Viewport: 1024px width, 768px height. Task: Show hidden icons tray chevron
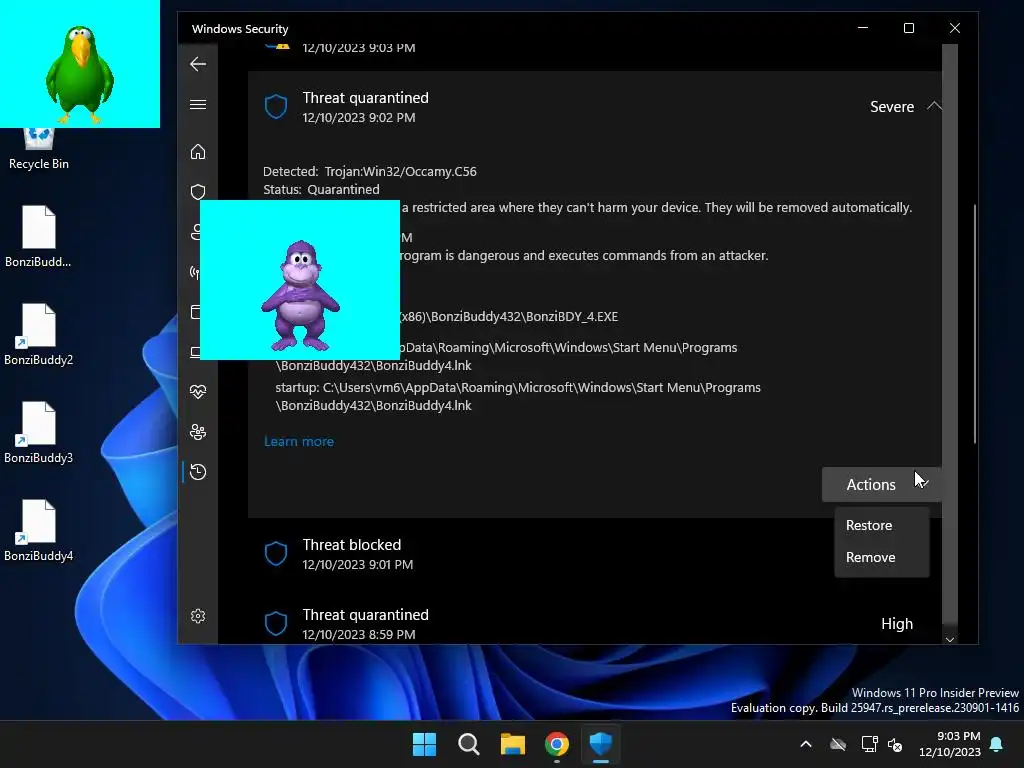806,744
